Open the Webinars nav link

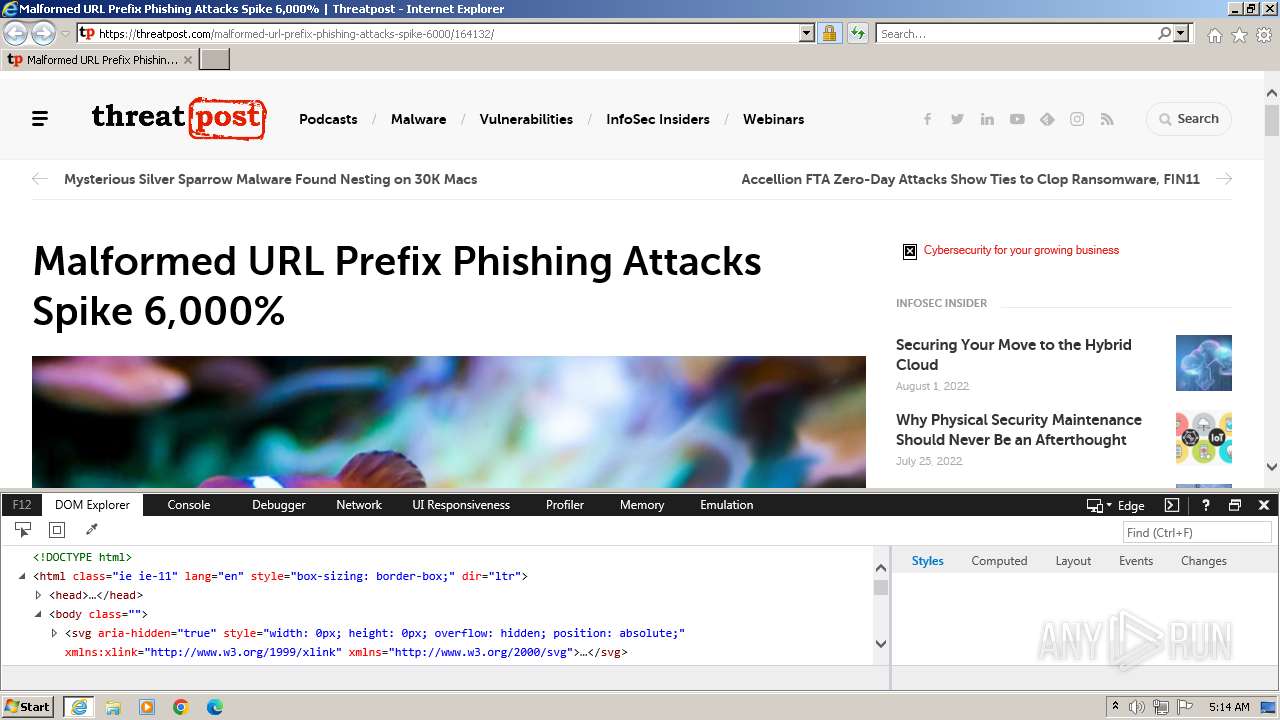[x=773, y=119]
